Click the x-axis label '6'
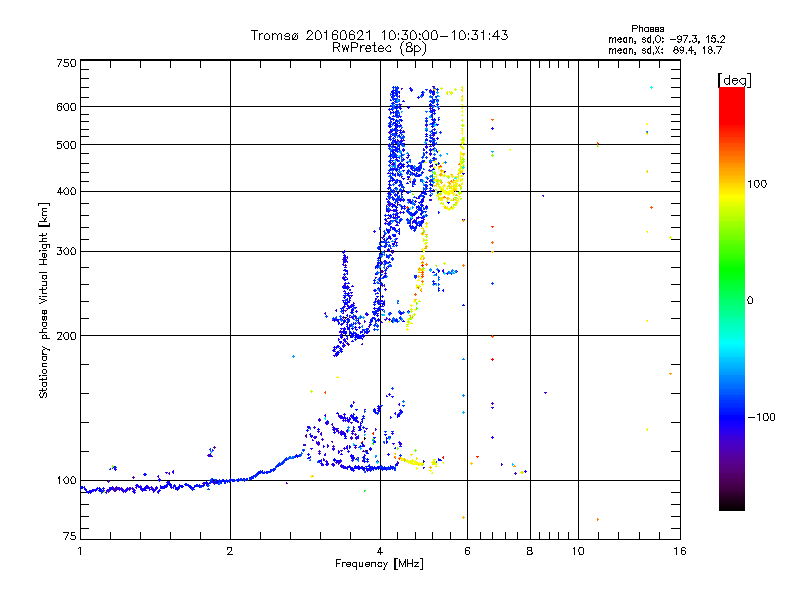800x600 pixels. tap(467, 551)
